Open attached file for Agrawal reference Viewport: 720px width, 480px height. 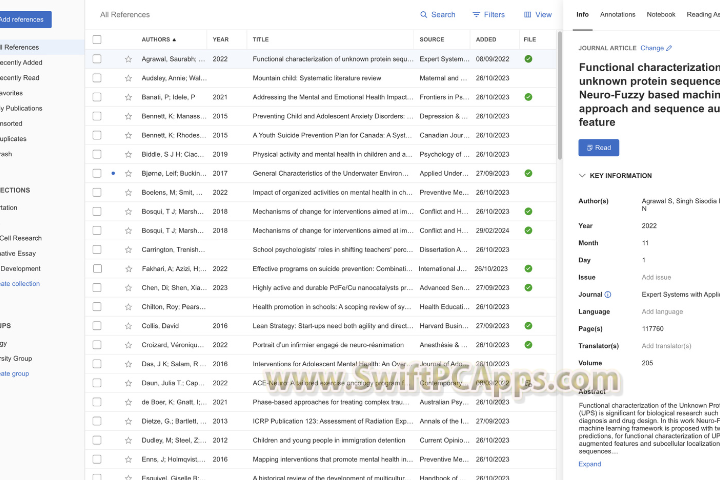pyautogui.click(x=529, y=59)
